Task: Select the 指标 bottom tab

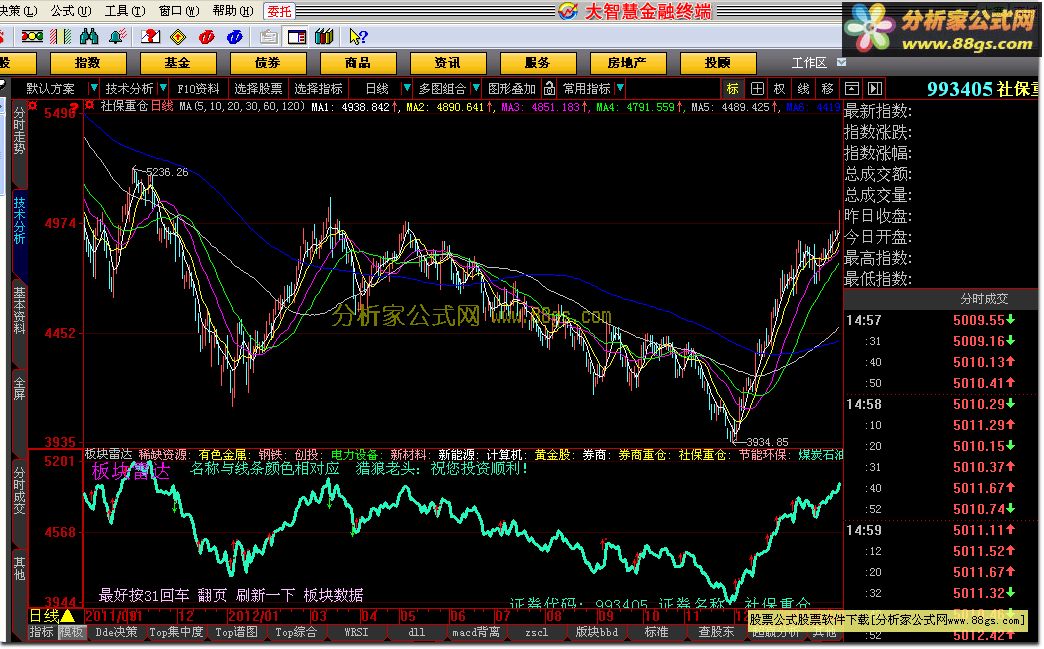Action: point(41,632)
